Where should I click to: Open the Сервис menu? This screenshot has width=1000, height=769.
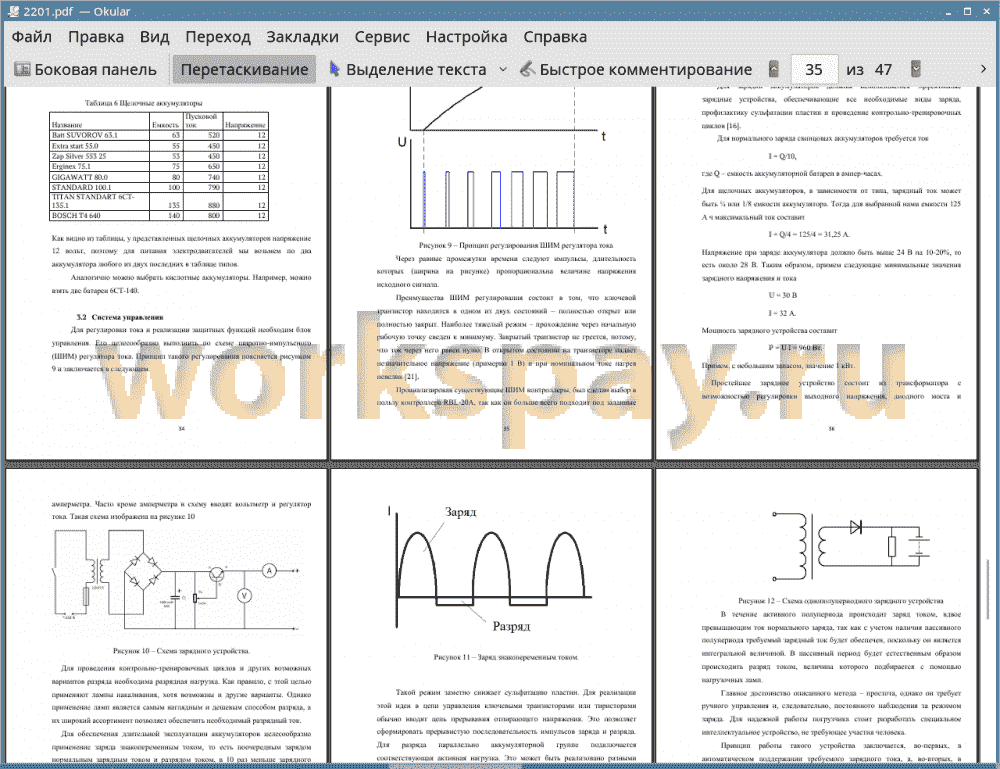[x=383, y=37]
